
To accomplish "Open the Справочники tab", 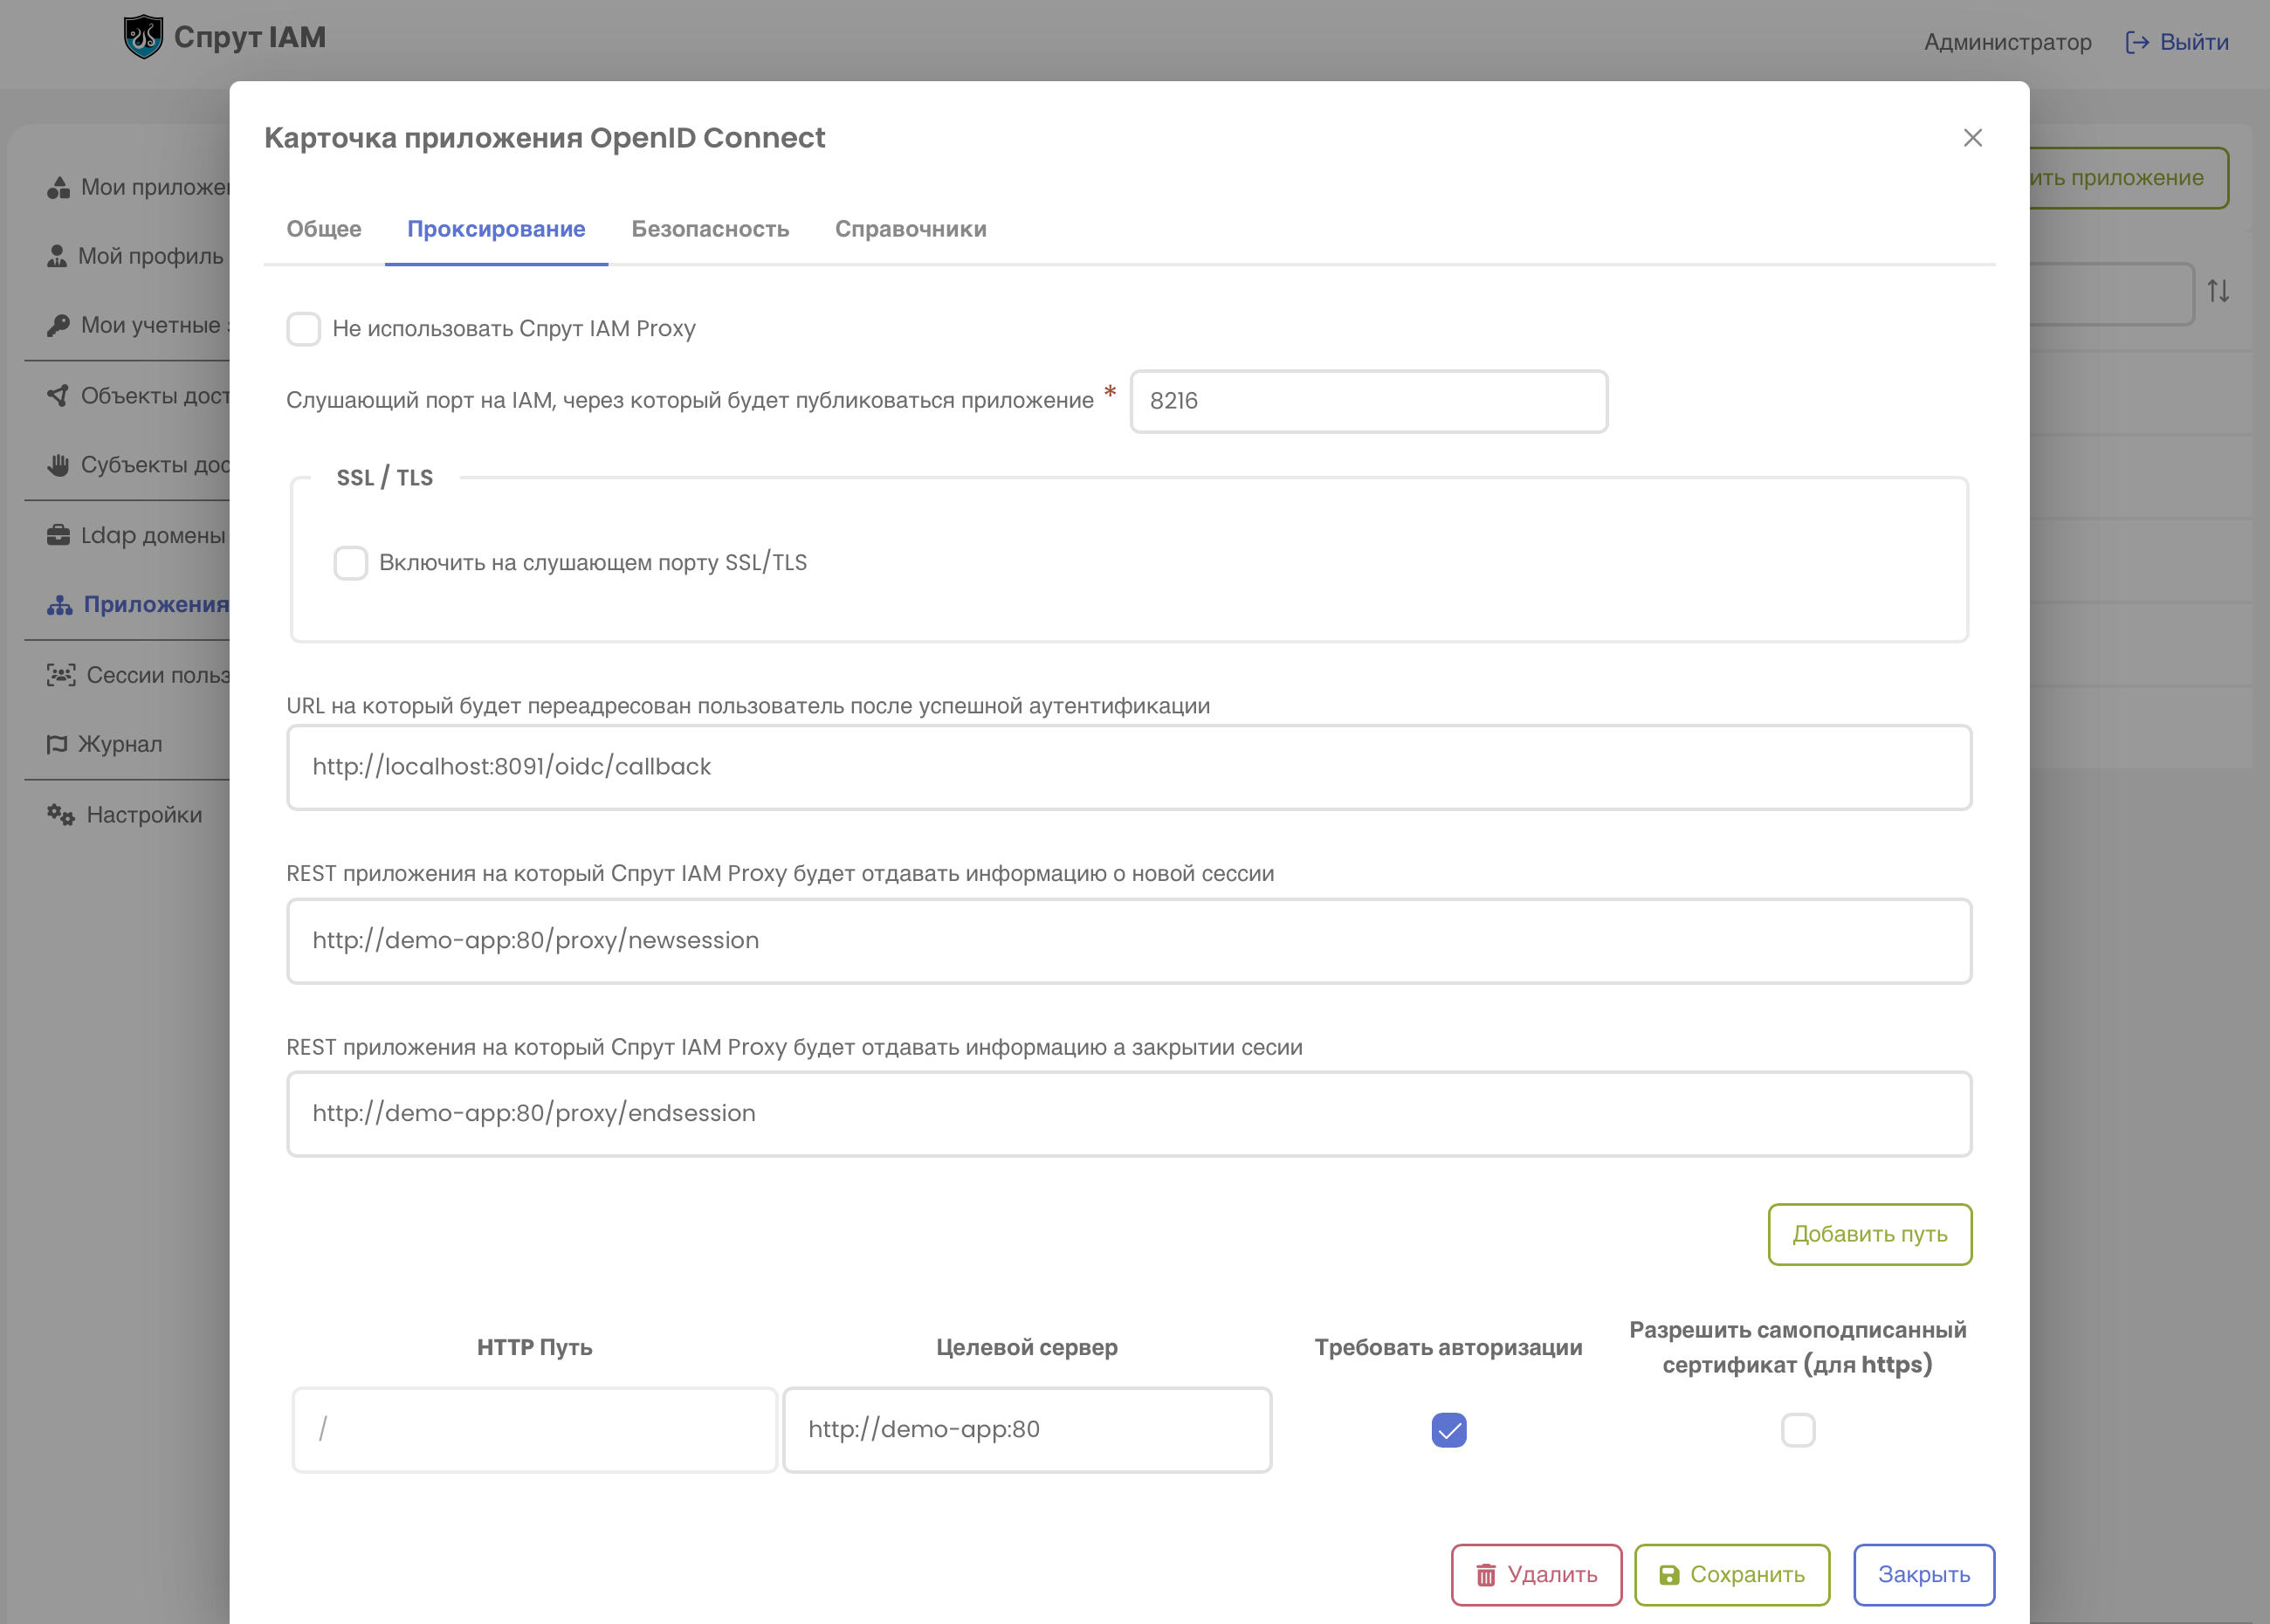I will click(911, 229).
